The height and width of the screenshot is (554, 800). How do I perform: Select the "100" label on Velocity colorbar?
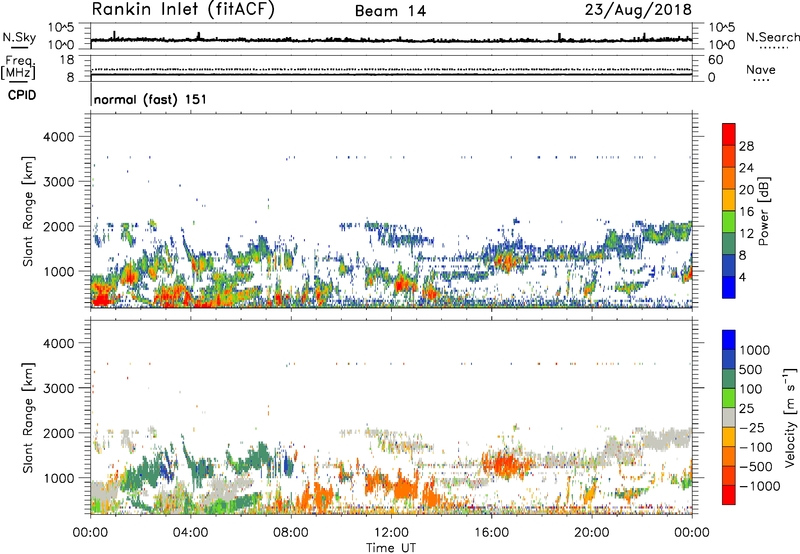[751, 389]
